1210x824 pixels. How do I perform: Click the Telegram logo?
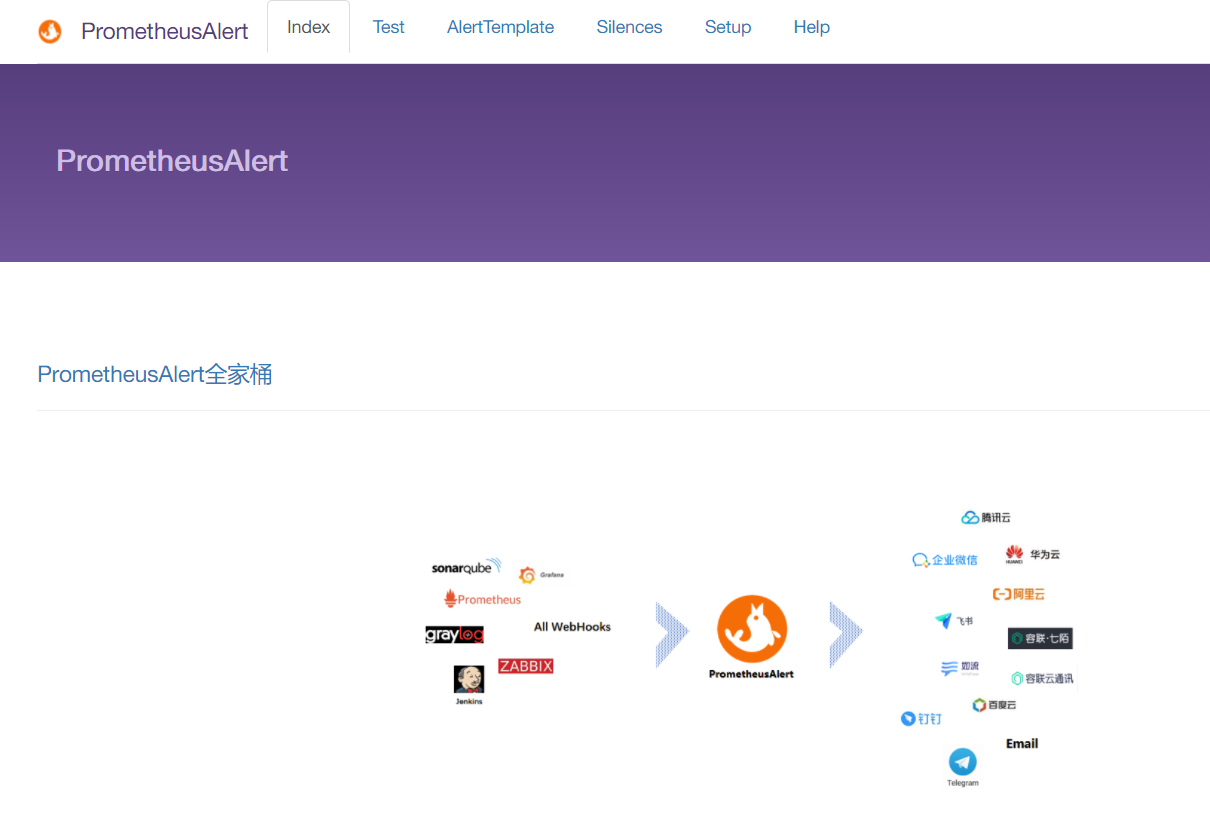[x=963, y=768]
